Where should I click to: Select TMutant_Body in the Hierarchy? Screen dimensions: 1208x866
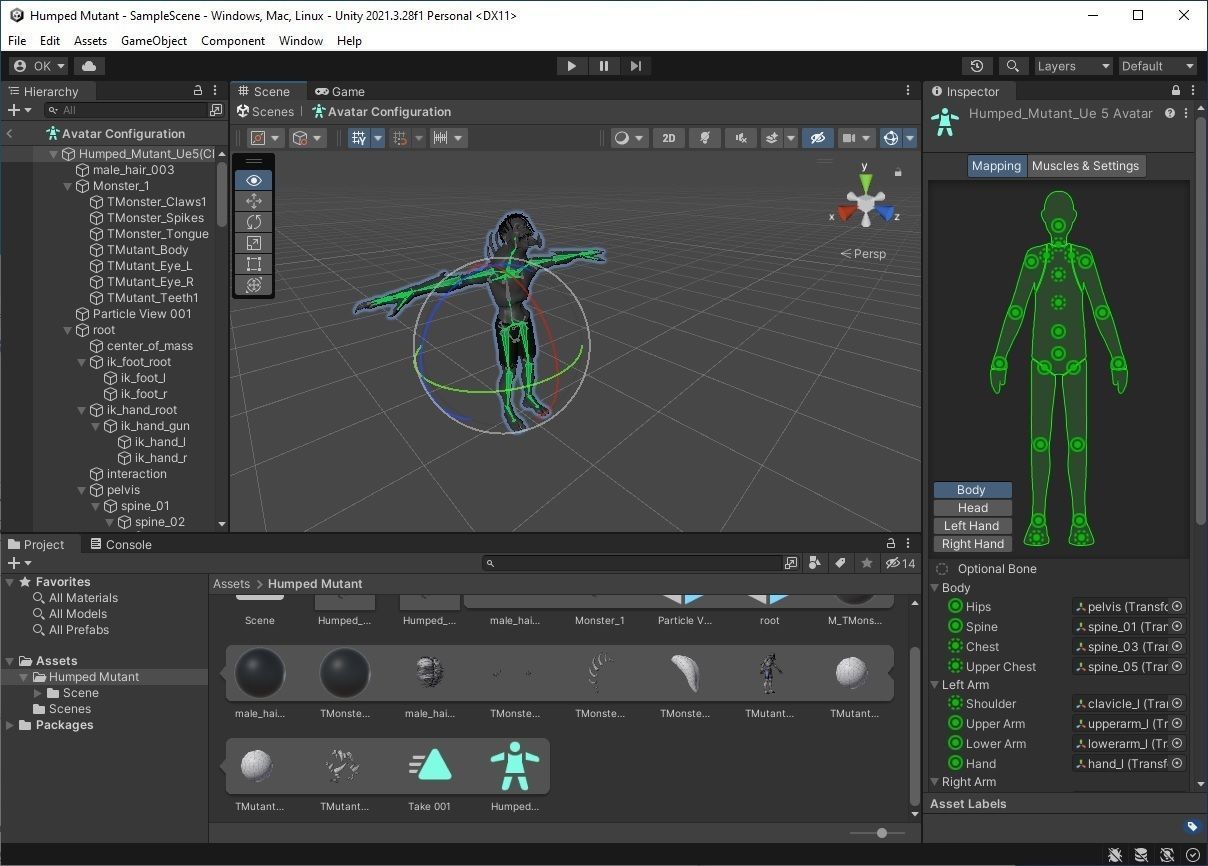click(147, 250)
